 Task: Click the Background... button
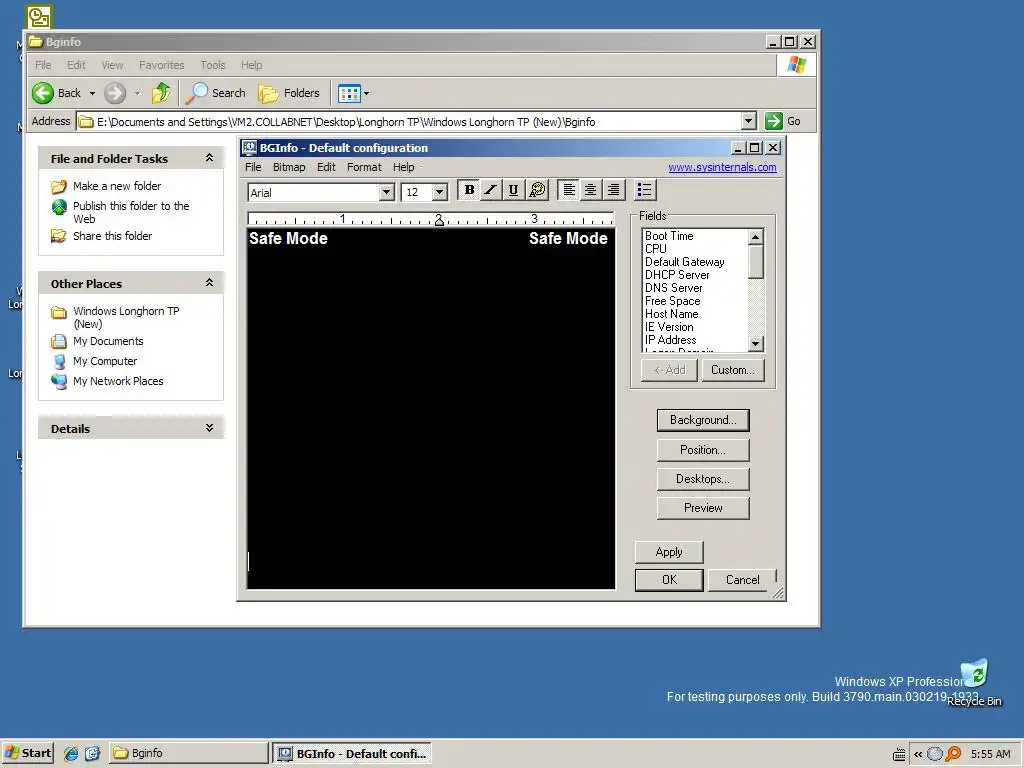(703, 420)
